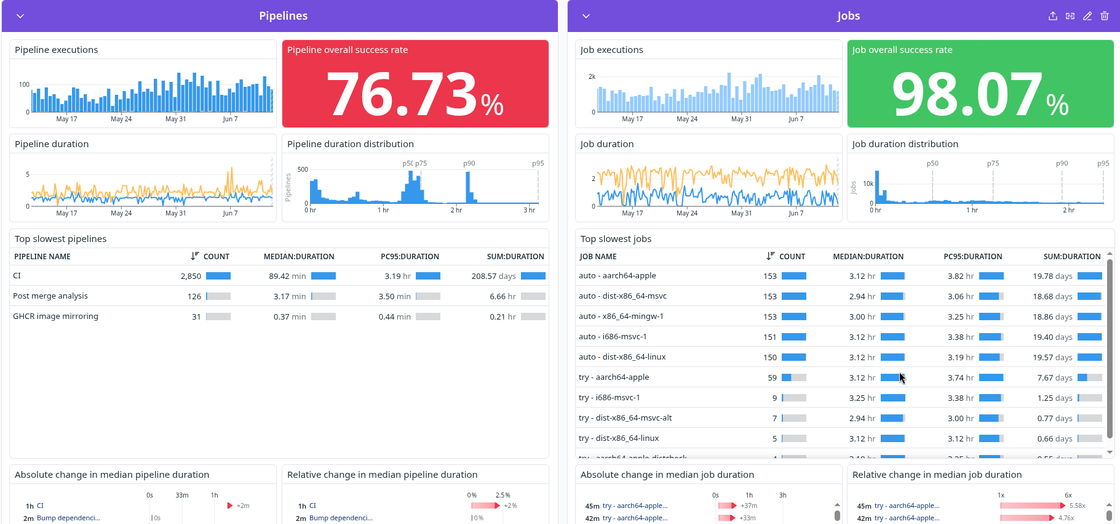1120x524 pixels.
Task: Open the Pipeline overall success rate widget
Action: click(415, 84)
